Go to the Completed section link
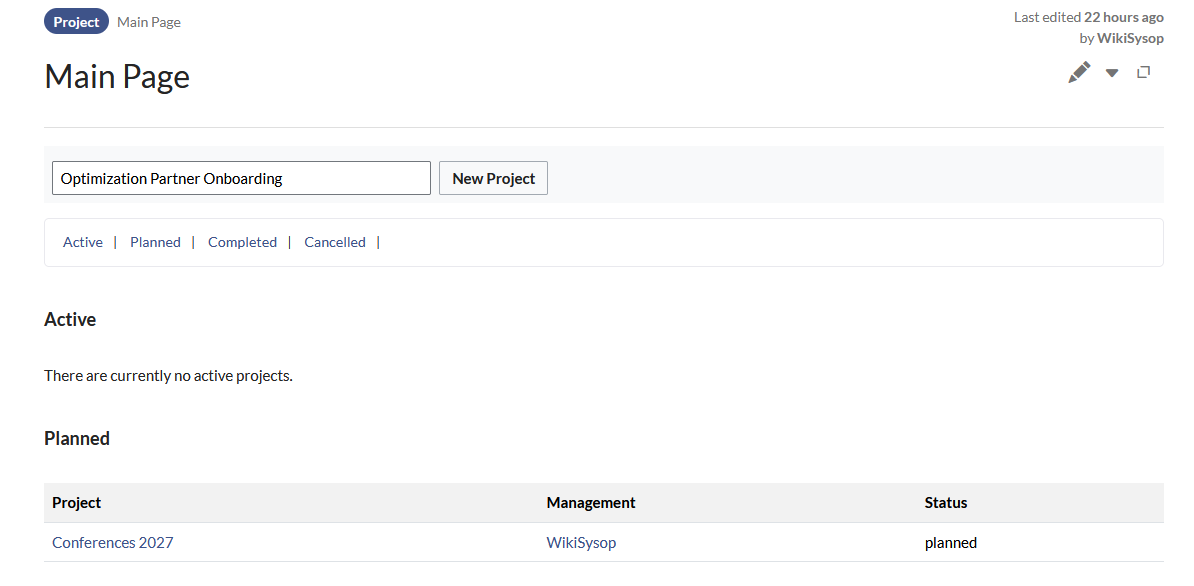1194x586 pixels. click(242, 242)
